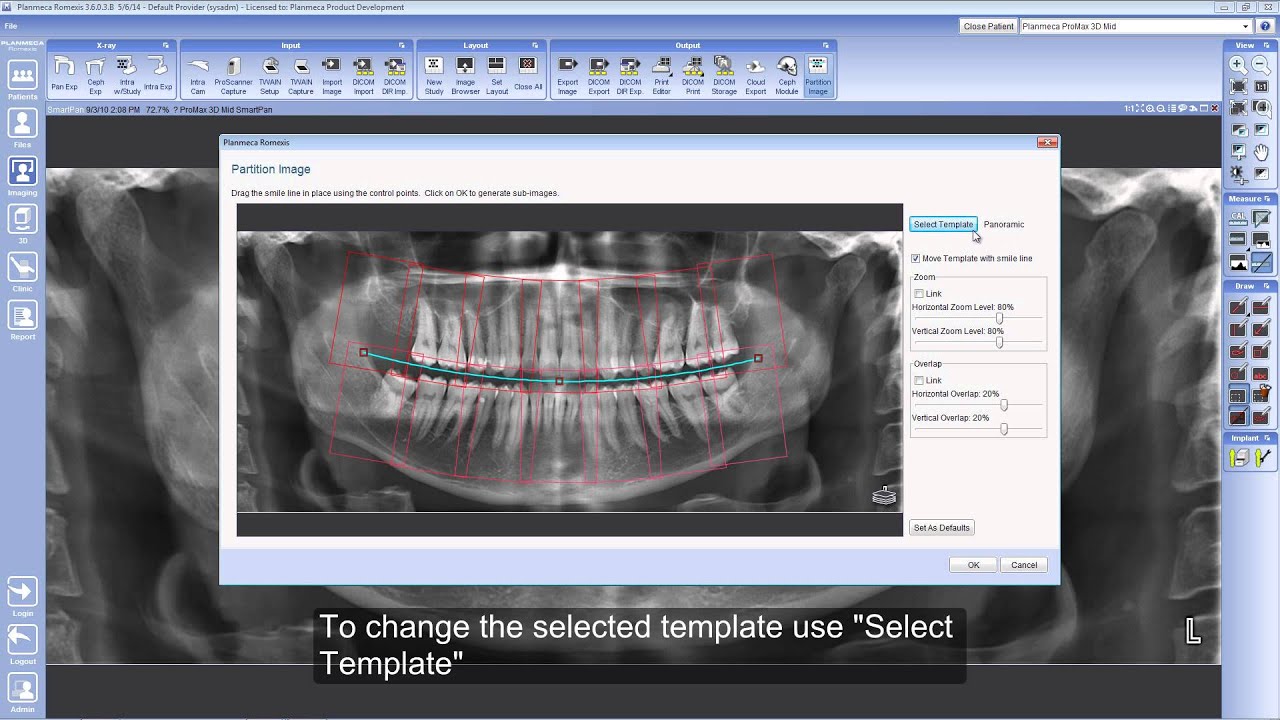Click the Import Image icon
1280x720 pixels.
[332, 75]
